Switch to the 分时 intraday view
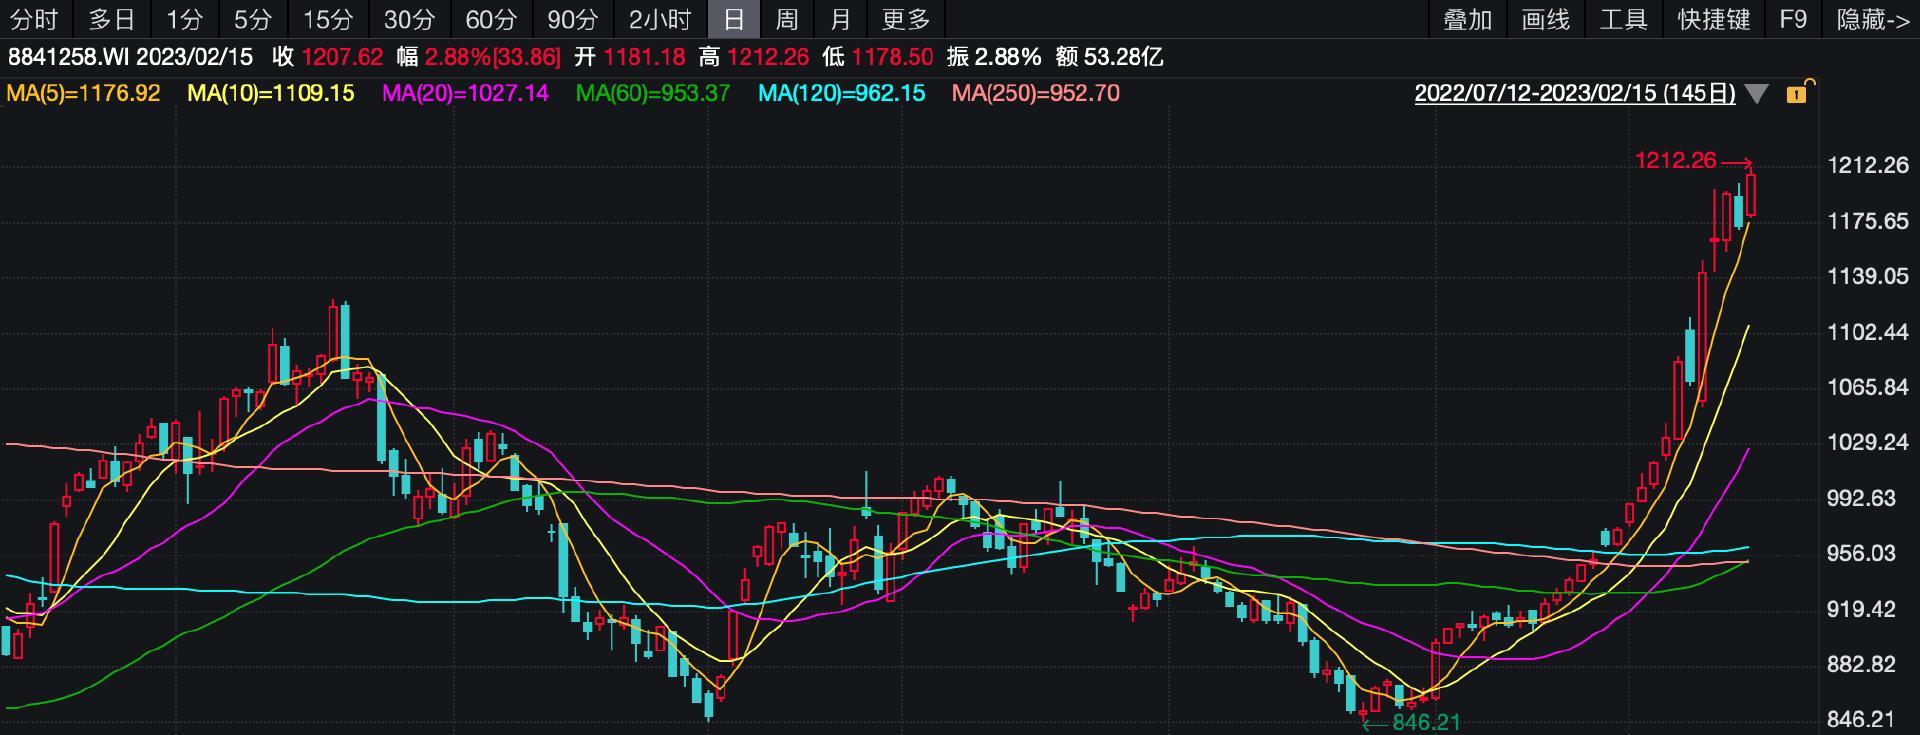Image resolution: width=1920 pixels, height=735 pixels. pyautogui.click(x=34, y=19)
